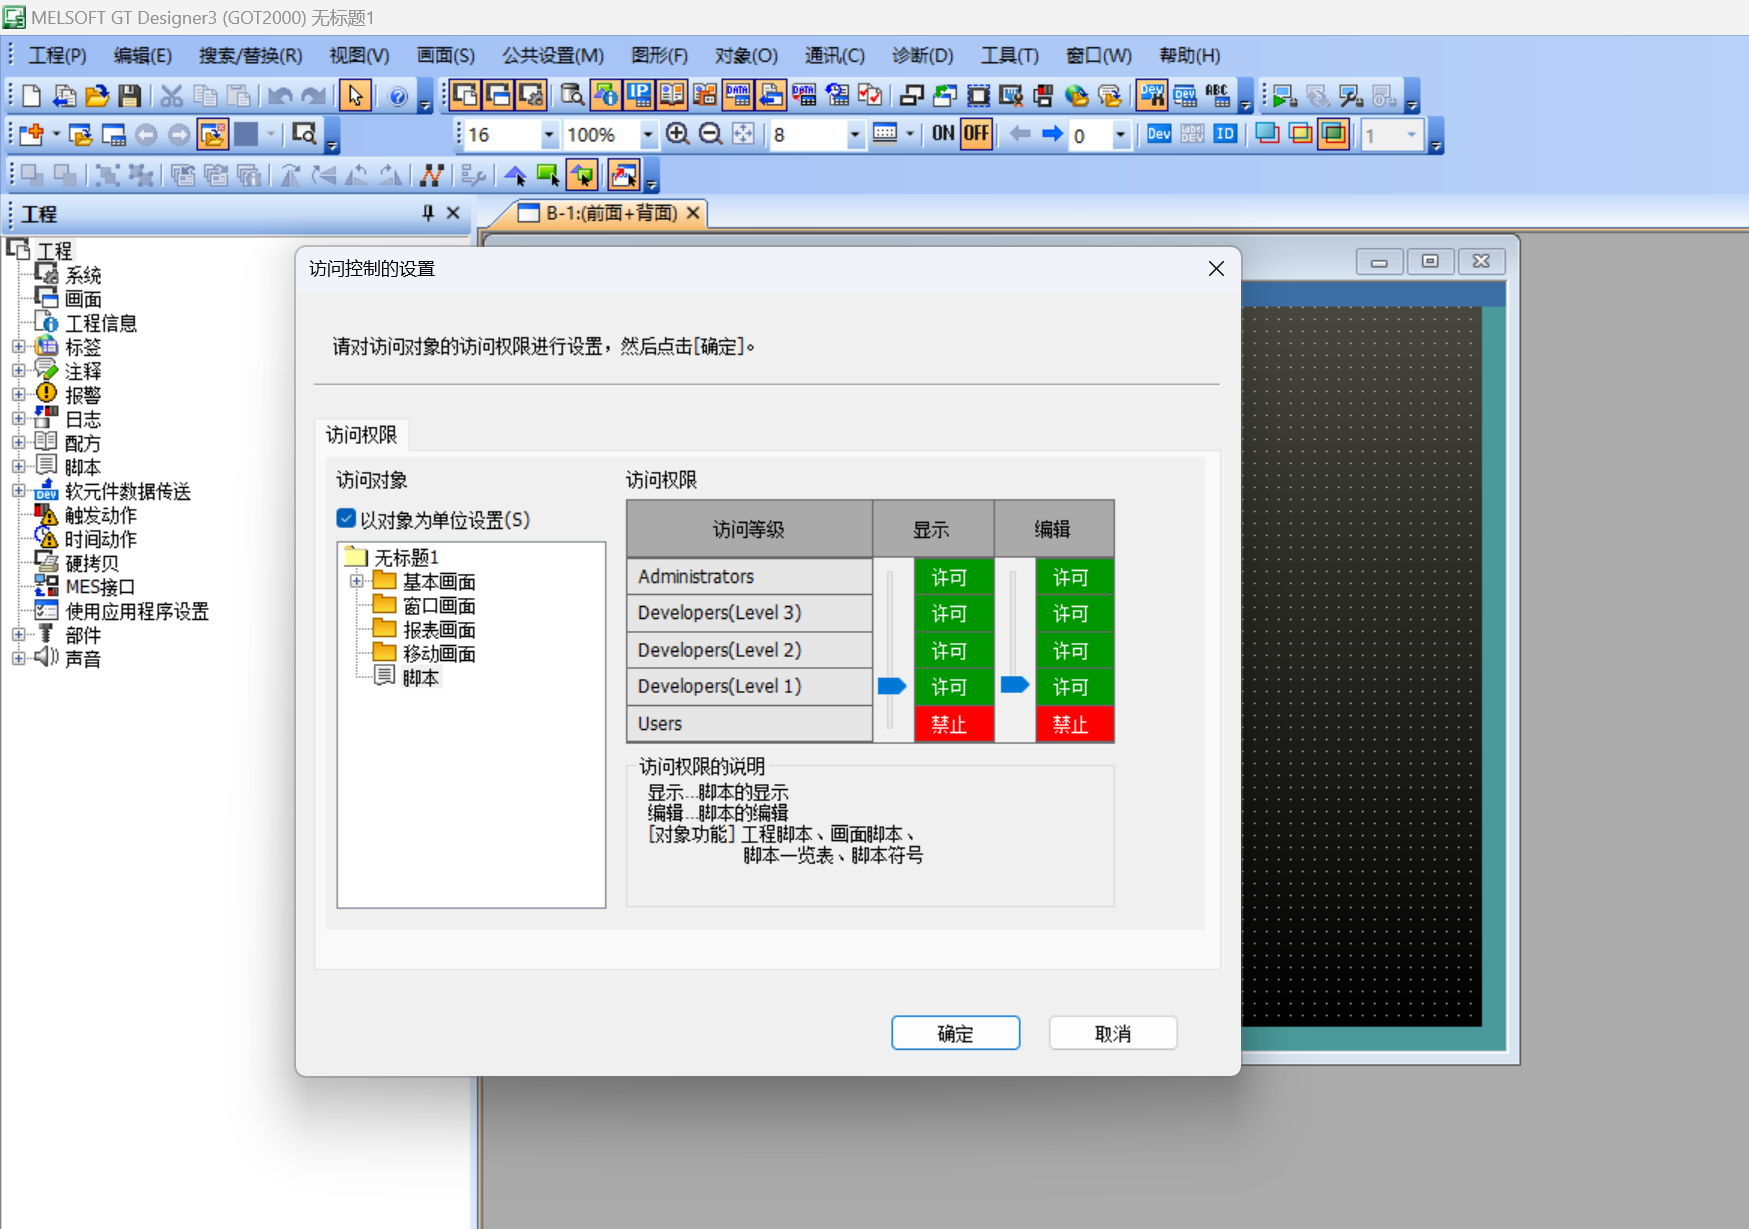Select 窗口画面 folder in access object tree

tap(438, 606)
